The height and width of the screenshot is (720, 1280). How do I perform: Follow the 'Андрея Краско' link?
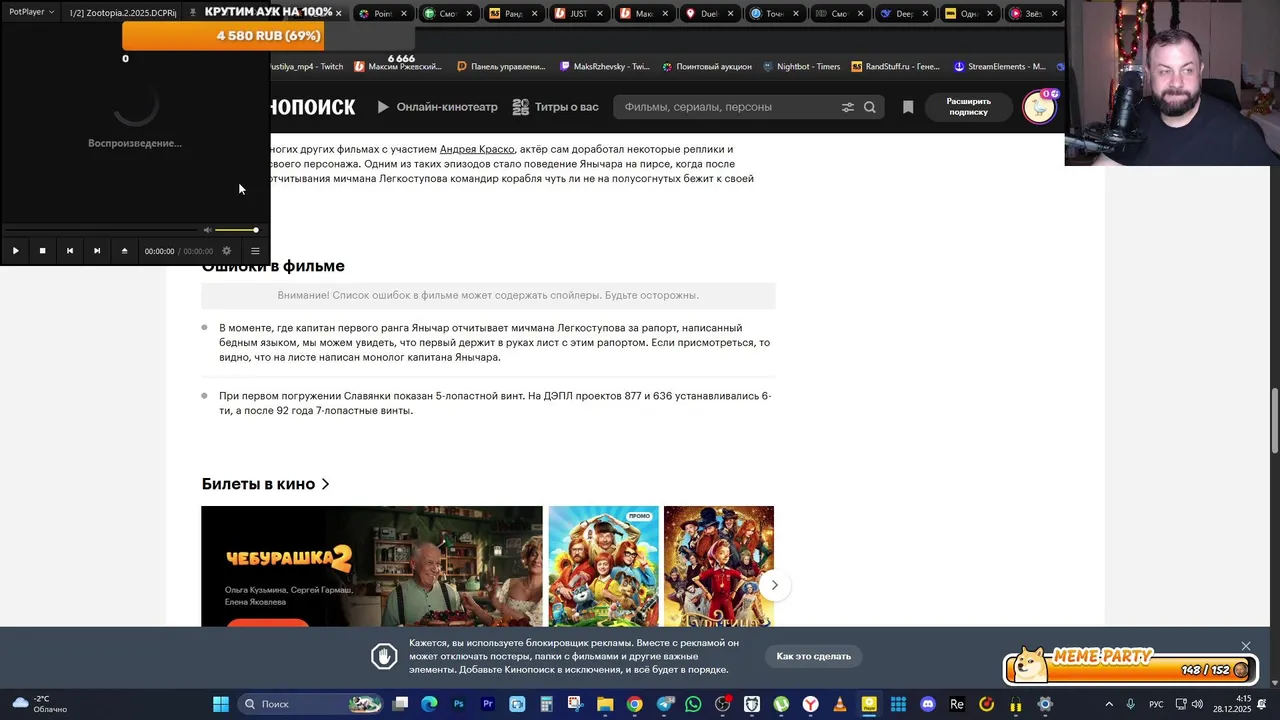477,149
